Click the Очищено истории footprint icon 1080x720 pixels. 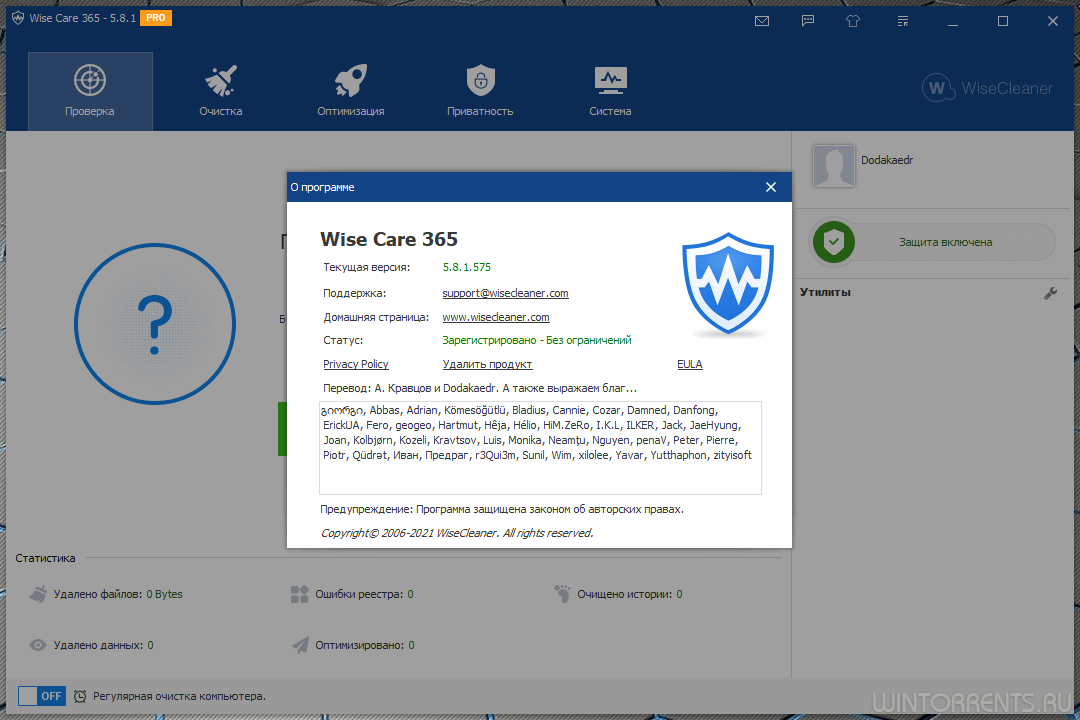[x=562, y=594]
